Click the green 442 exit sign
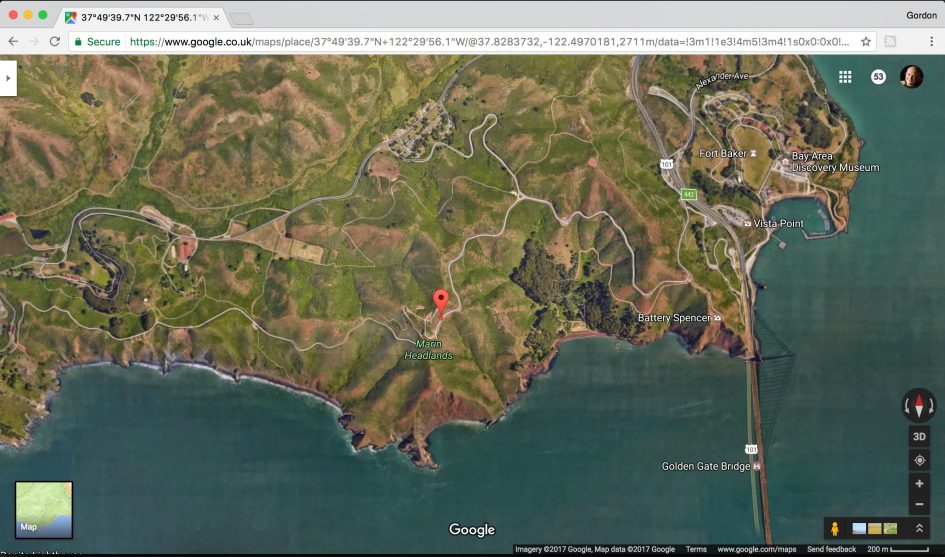This screenshot has width=945, height=557. click(689, 194)
